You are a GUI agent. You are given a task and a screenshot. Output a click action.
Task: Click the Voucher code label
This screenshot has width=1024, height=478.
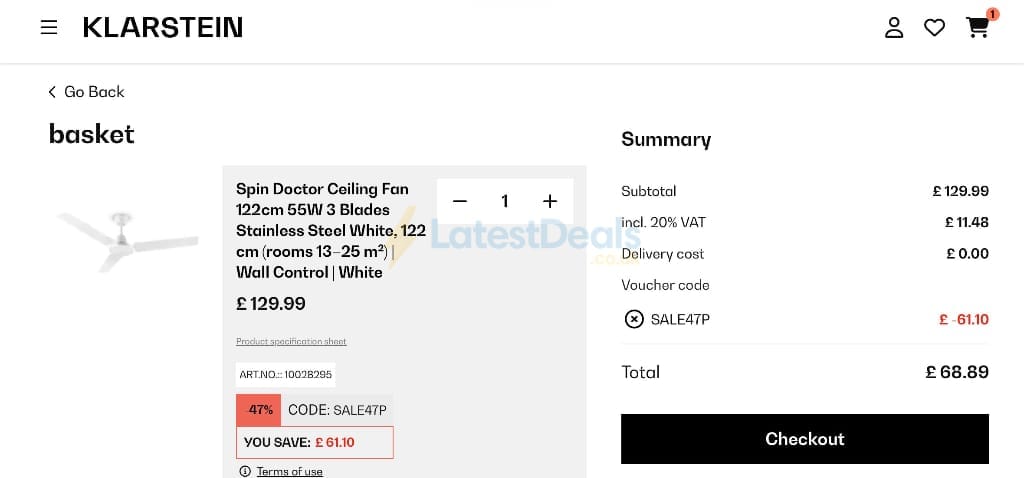(665, 285)
